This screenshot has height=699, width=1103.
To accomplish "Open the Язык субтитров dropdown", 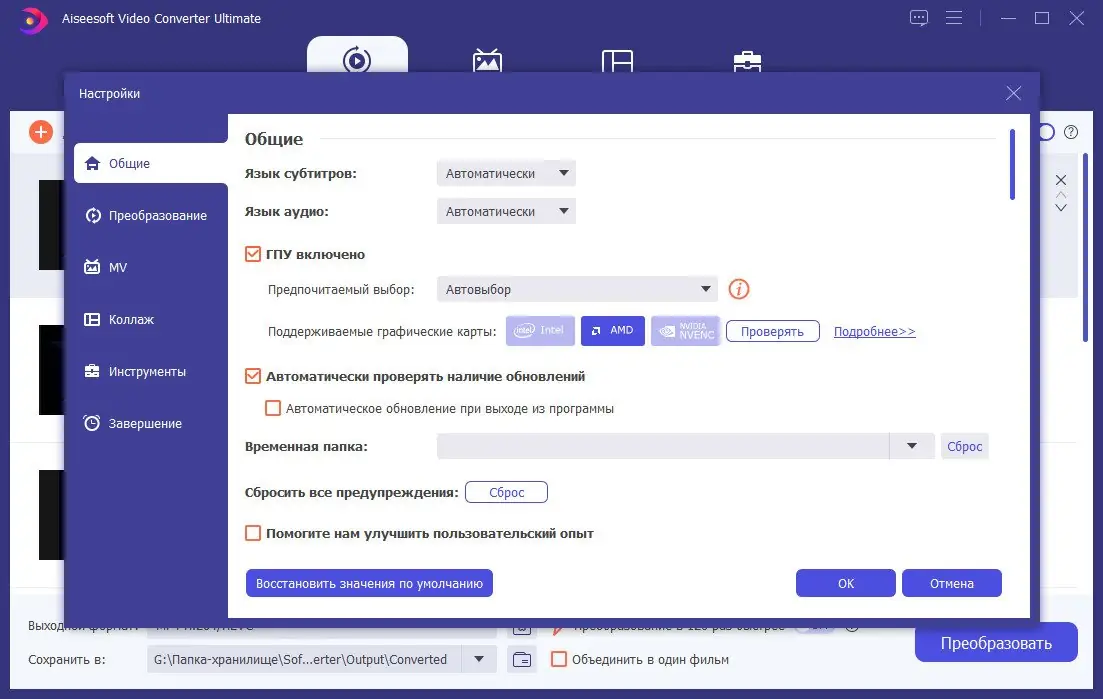I will tap(506, 173).
